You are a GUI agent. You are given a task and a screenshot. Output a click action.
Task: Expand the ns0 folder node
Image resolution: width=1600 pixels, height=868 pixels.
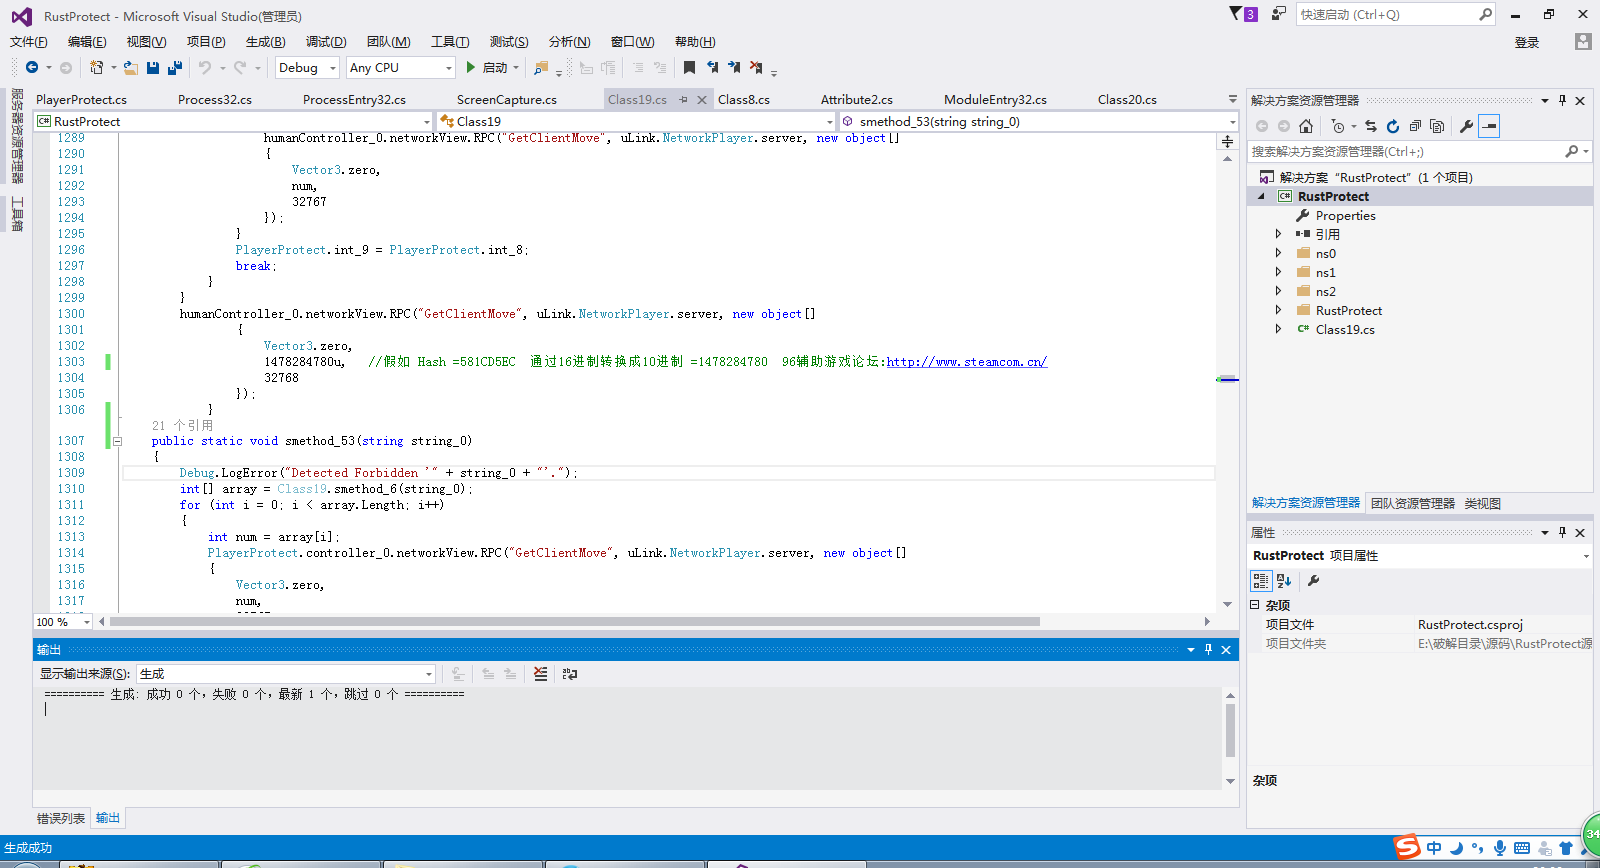(1278, 254)
